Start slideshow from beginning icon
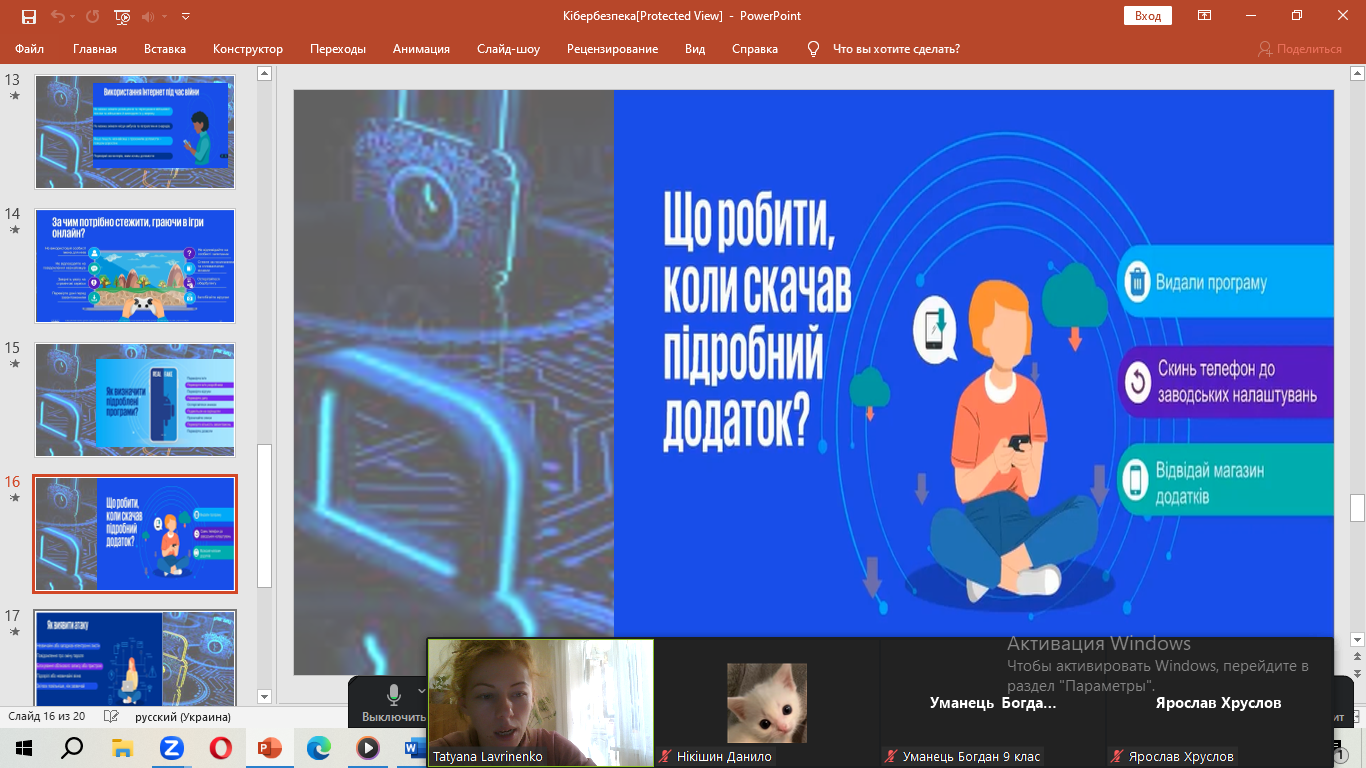Viewport: 1366px width, 768px height. tap(122, 16)
